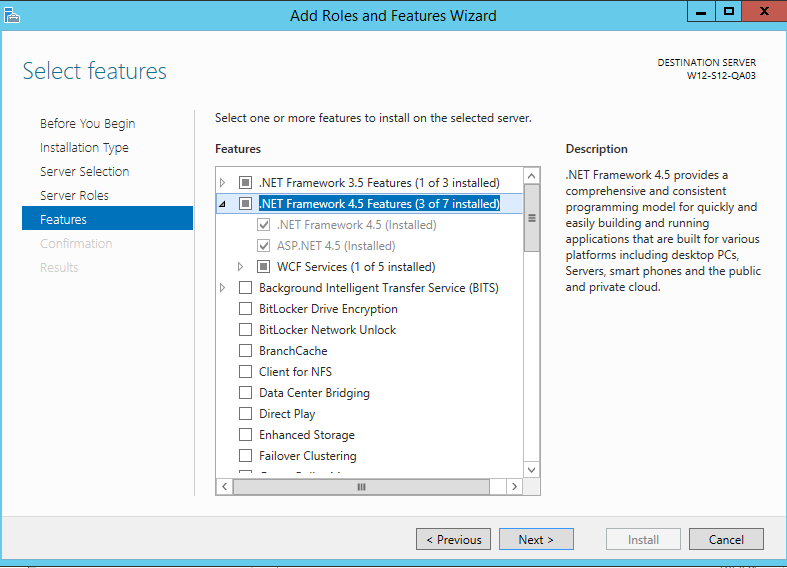
Task: Click the vertical scrollbar thumb
Action: click(x=532, y=218)
